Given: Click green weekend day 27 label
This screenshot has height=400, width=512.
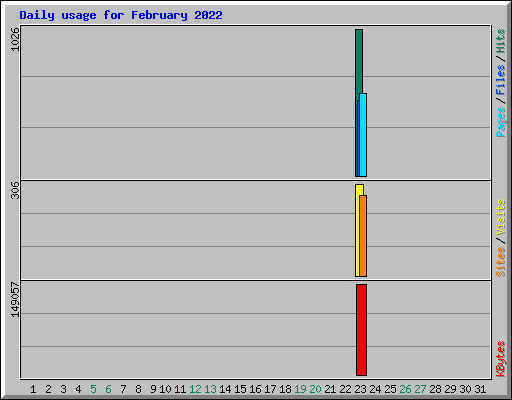Looking at the screenshot, I should [x=420, y=389].
